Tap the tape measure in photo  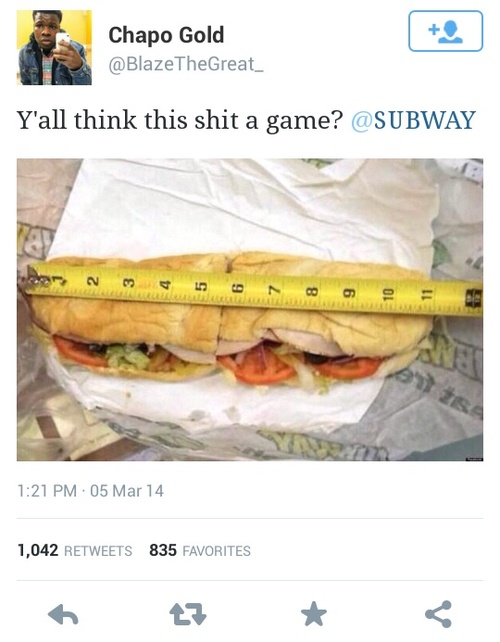pos(254,289)
